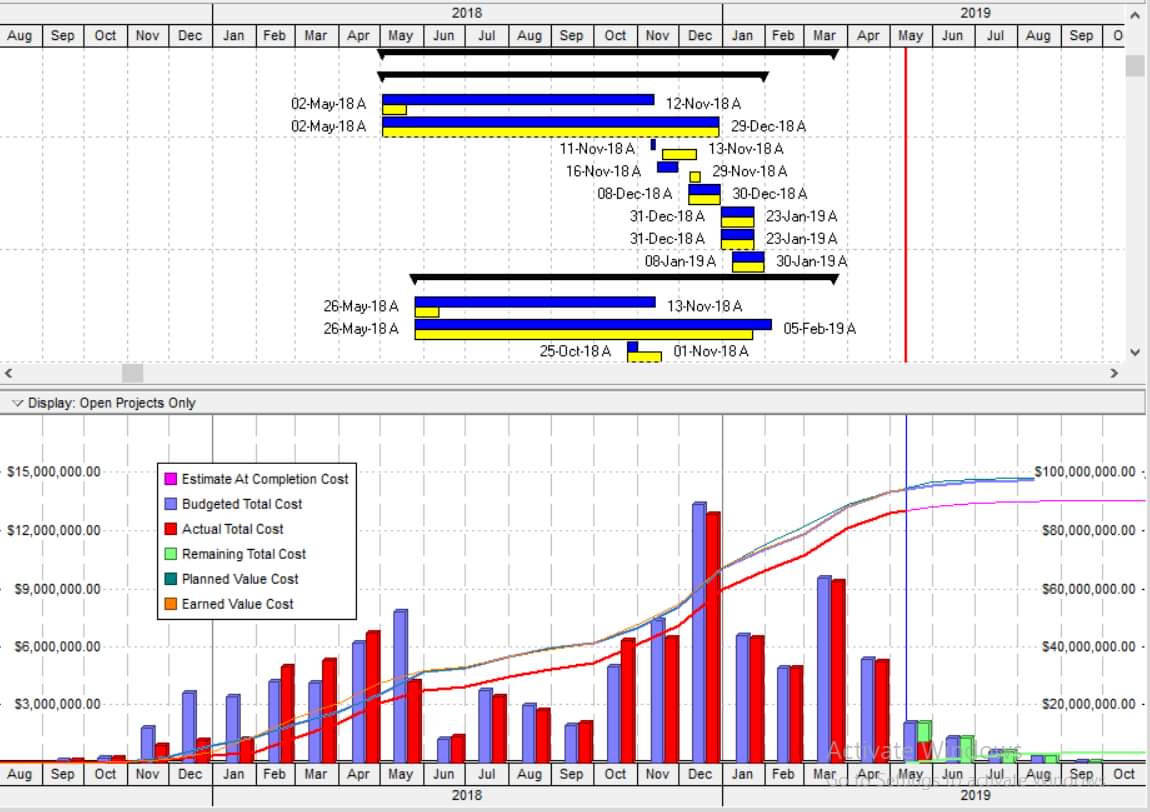Click the right arrow of the Gantt horizontal scrollbar

coord(1114,373)
